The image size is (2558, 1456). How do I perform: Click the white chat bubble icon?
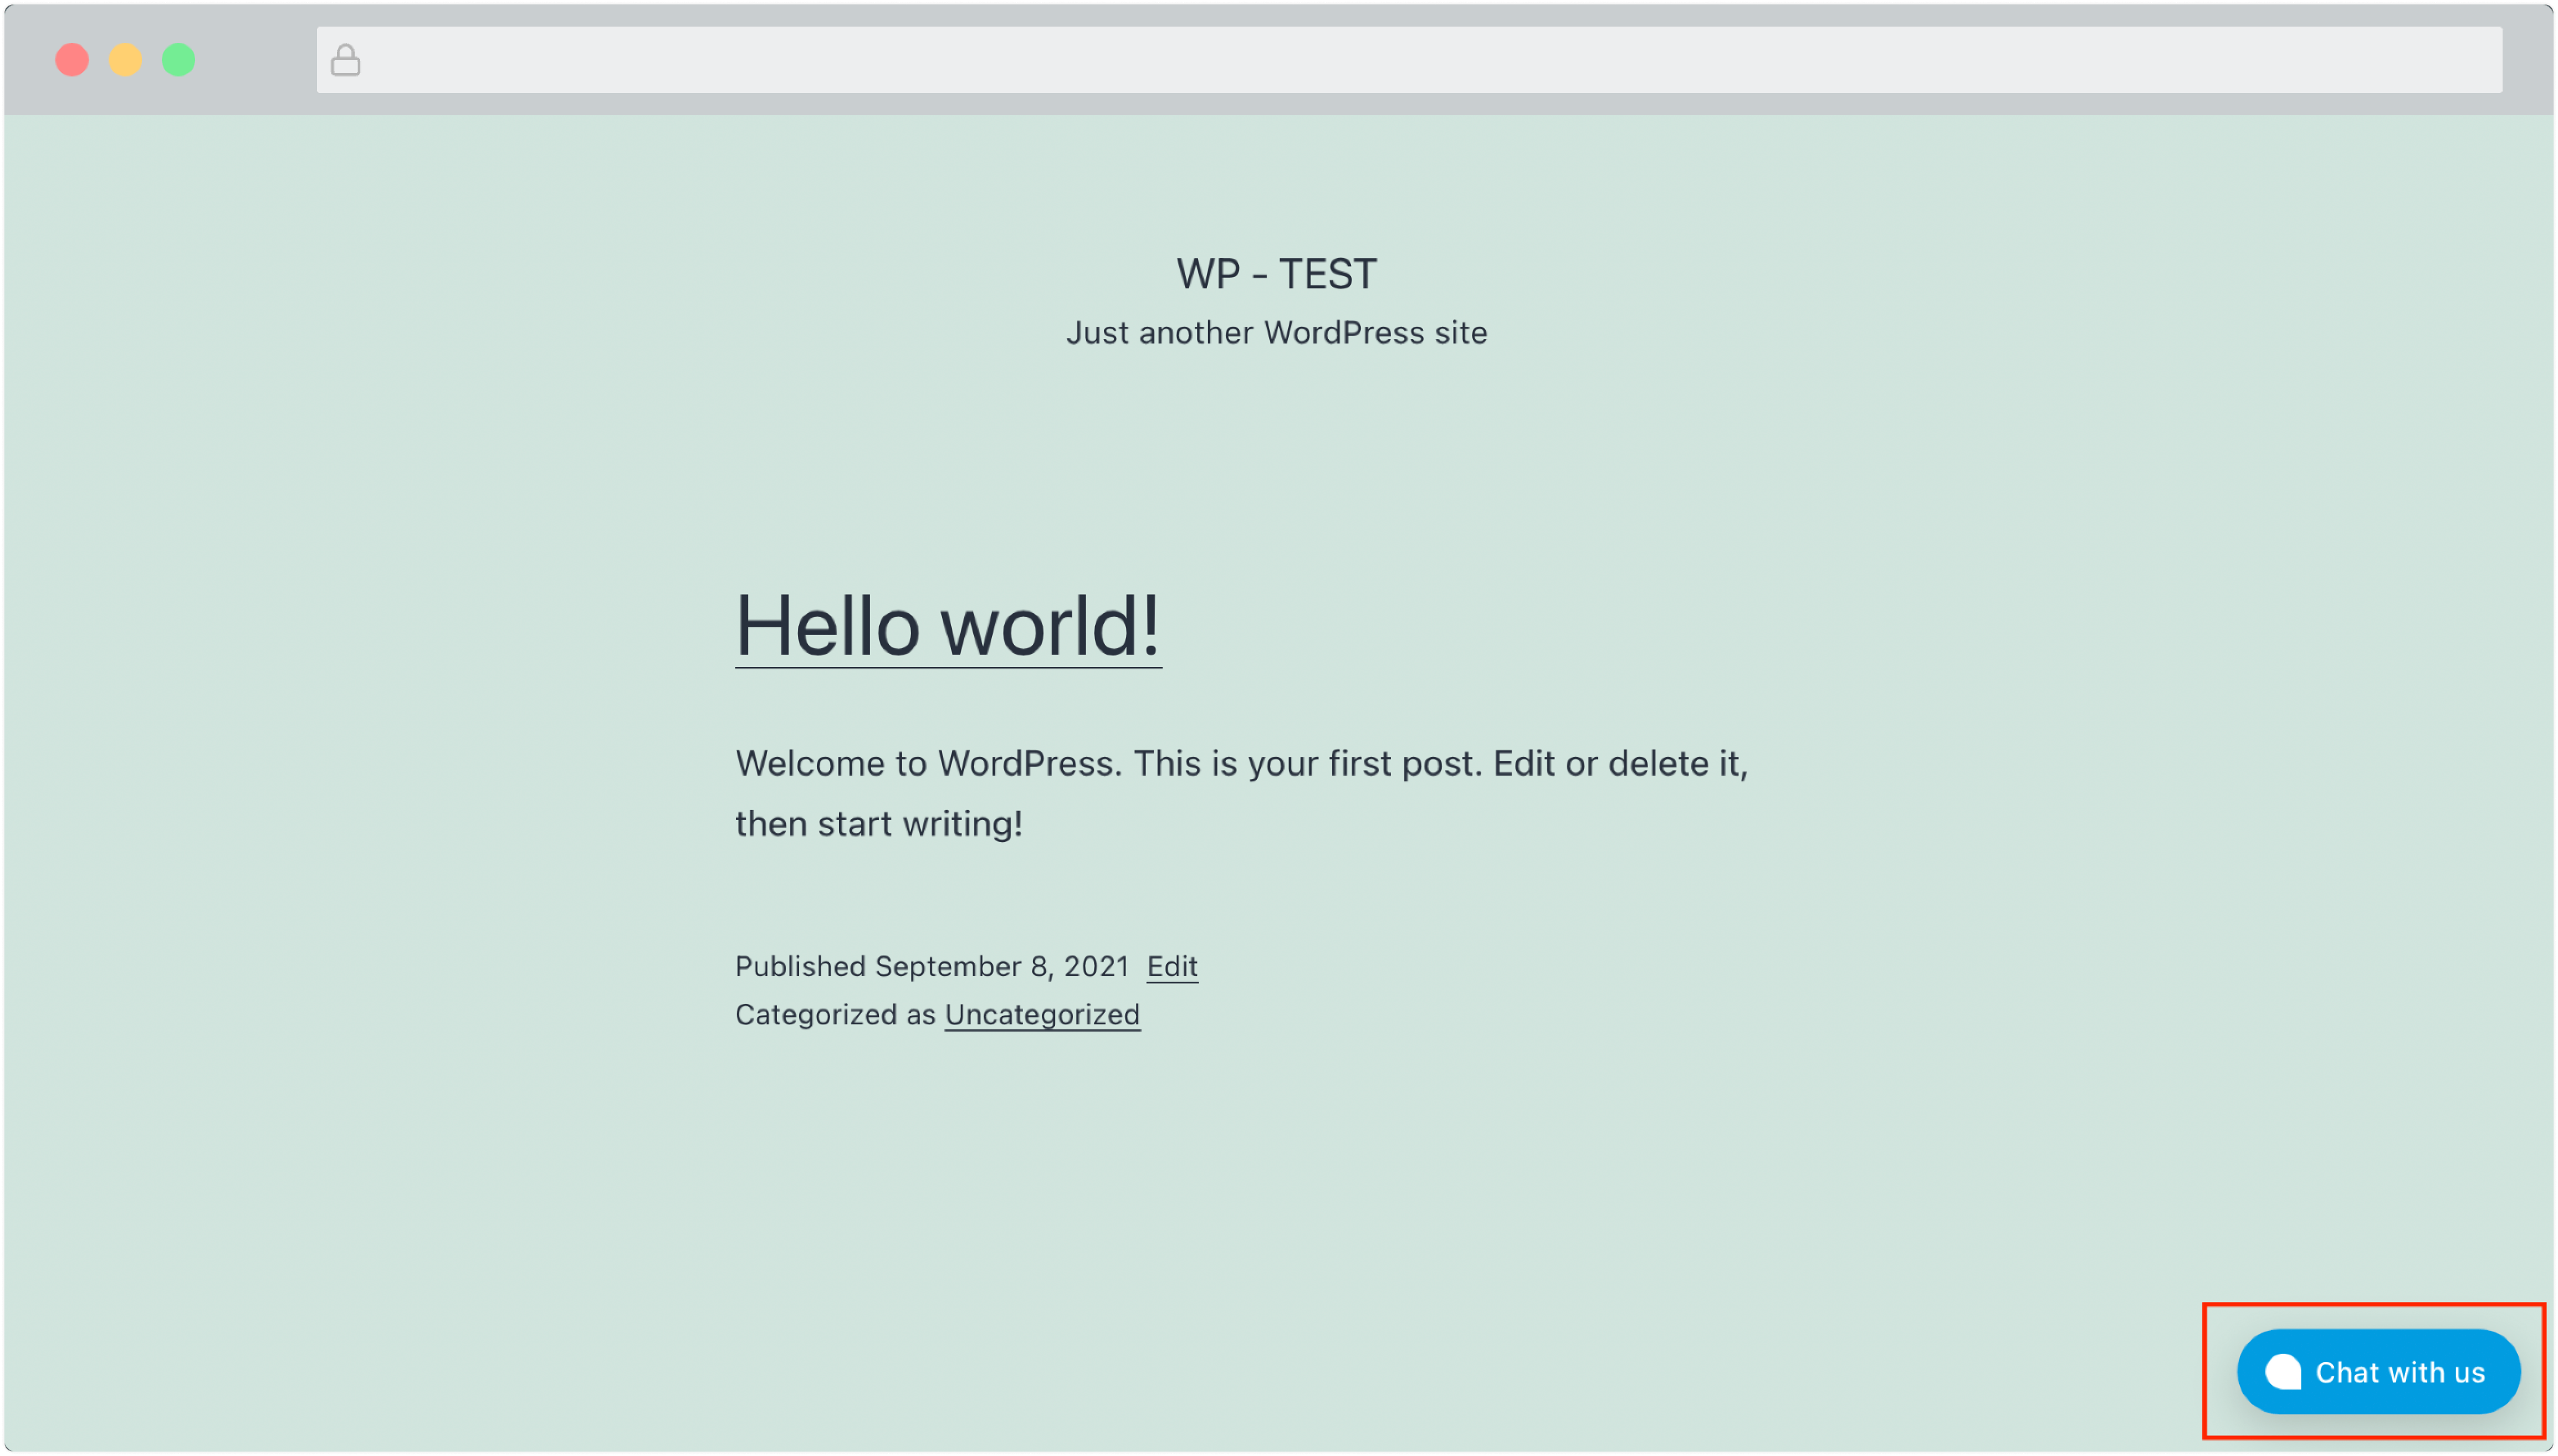click(2283, 1372)
